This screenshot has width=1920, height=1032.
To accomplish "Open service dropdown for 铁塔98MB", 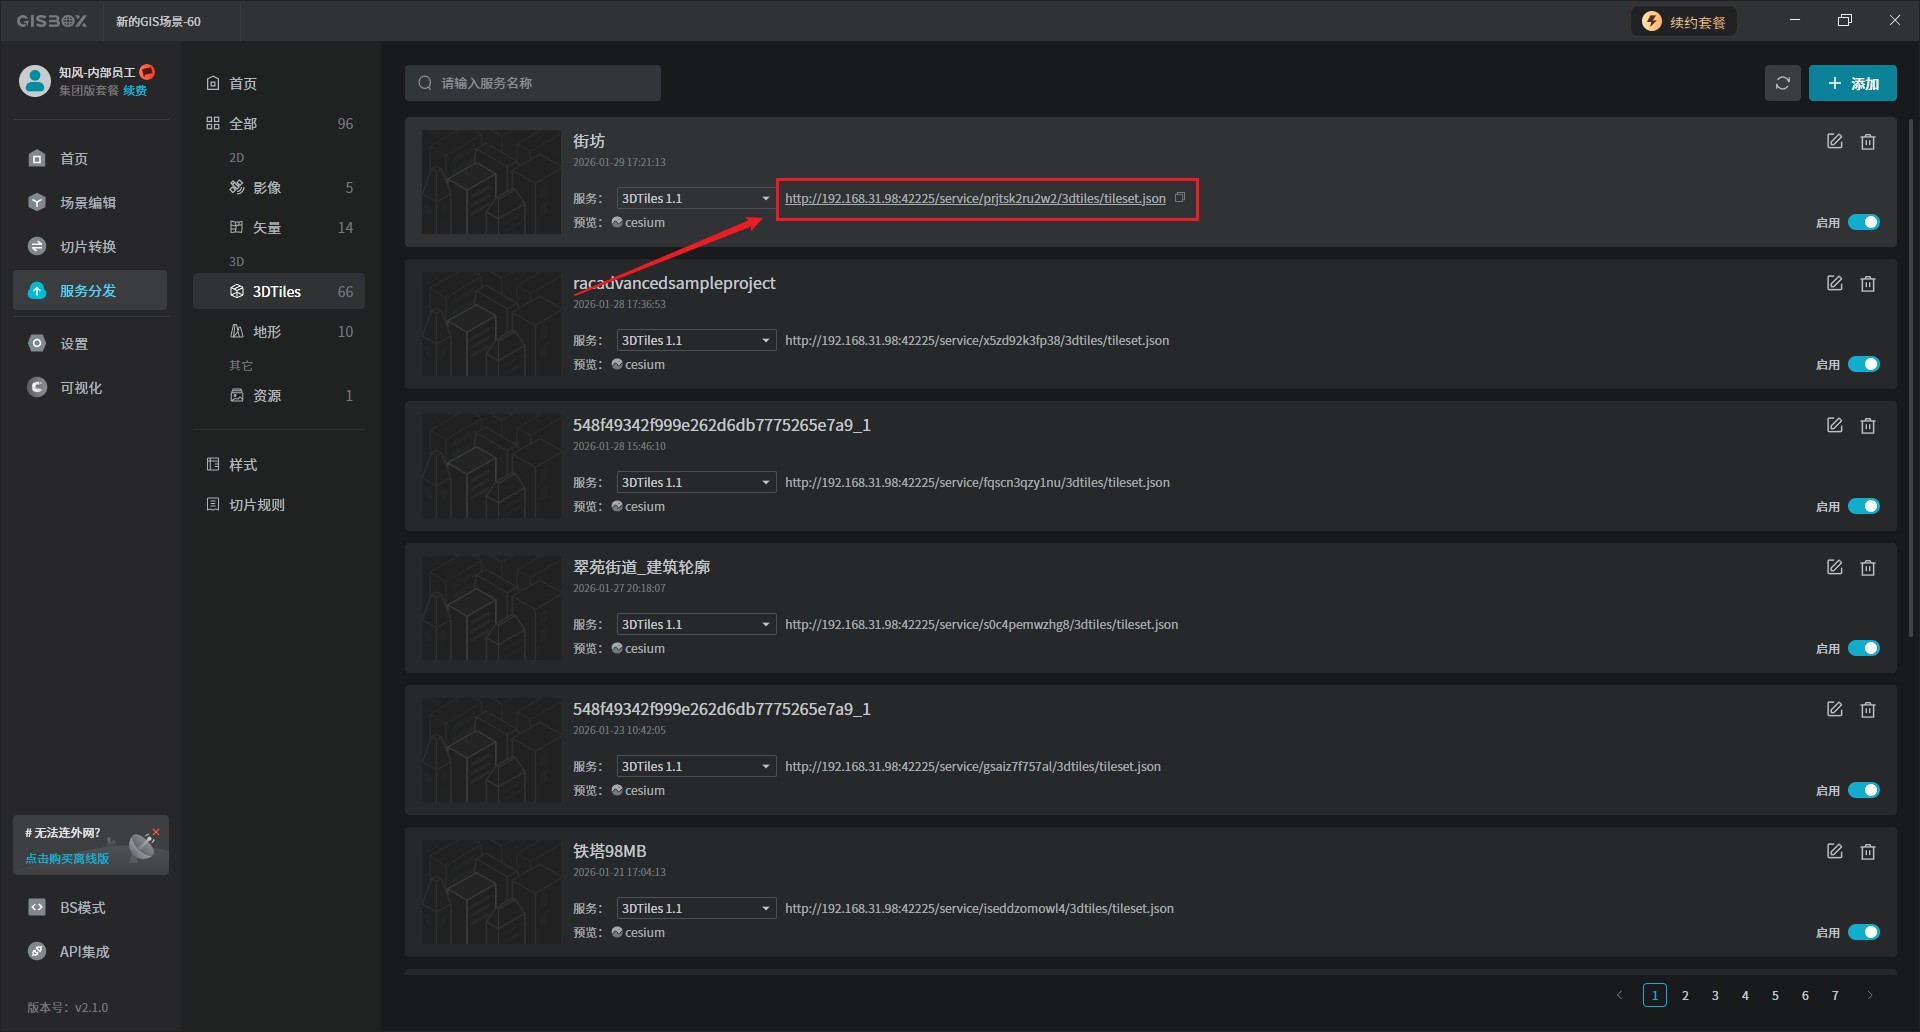I will pos(695,908).
